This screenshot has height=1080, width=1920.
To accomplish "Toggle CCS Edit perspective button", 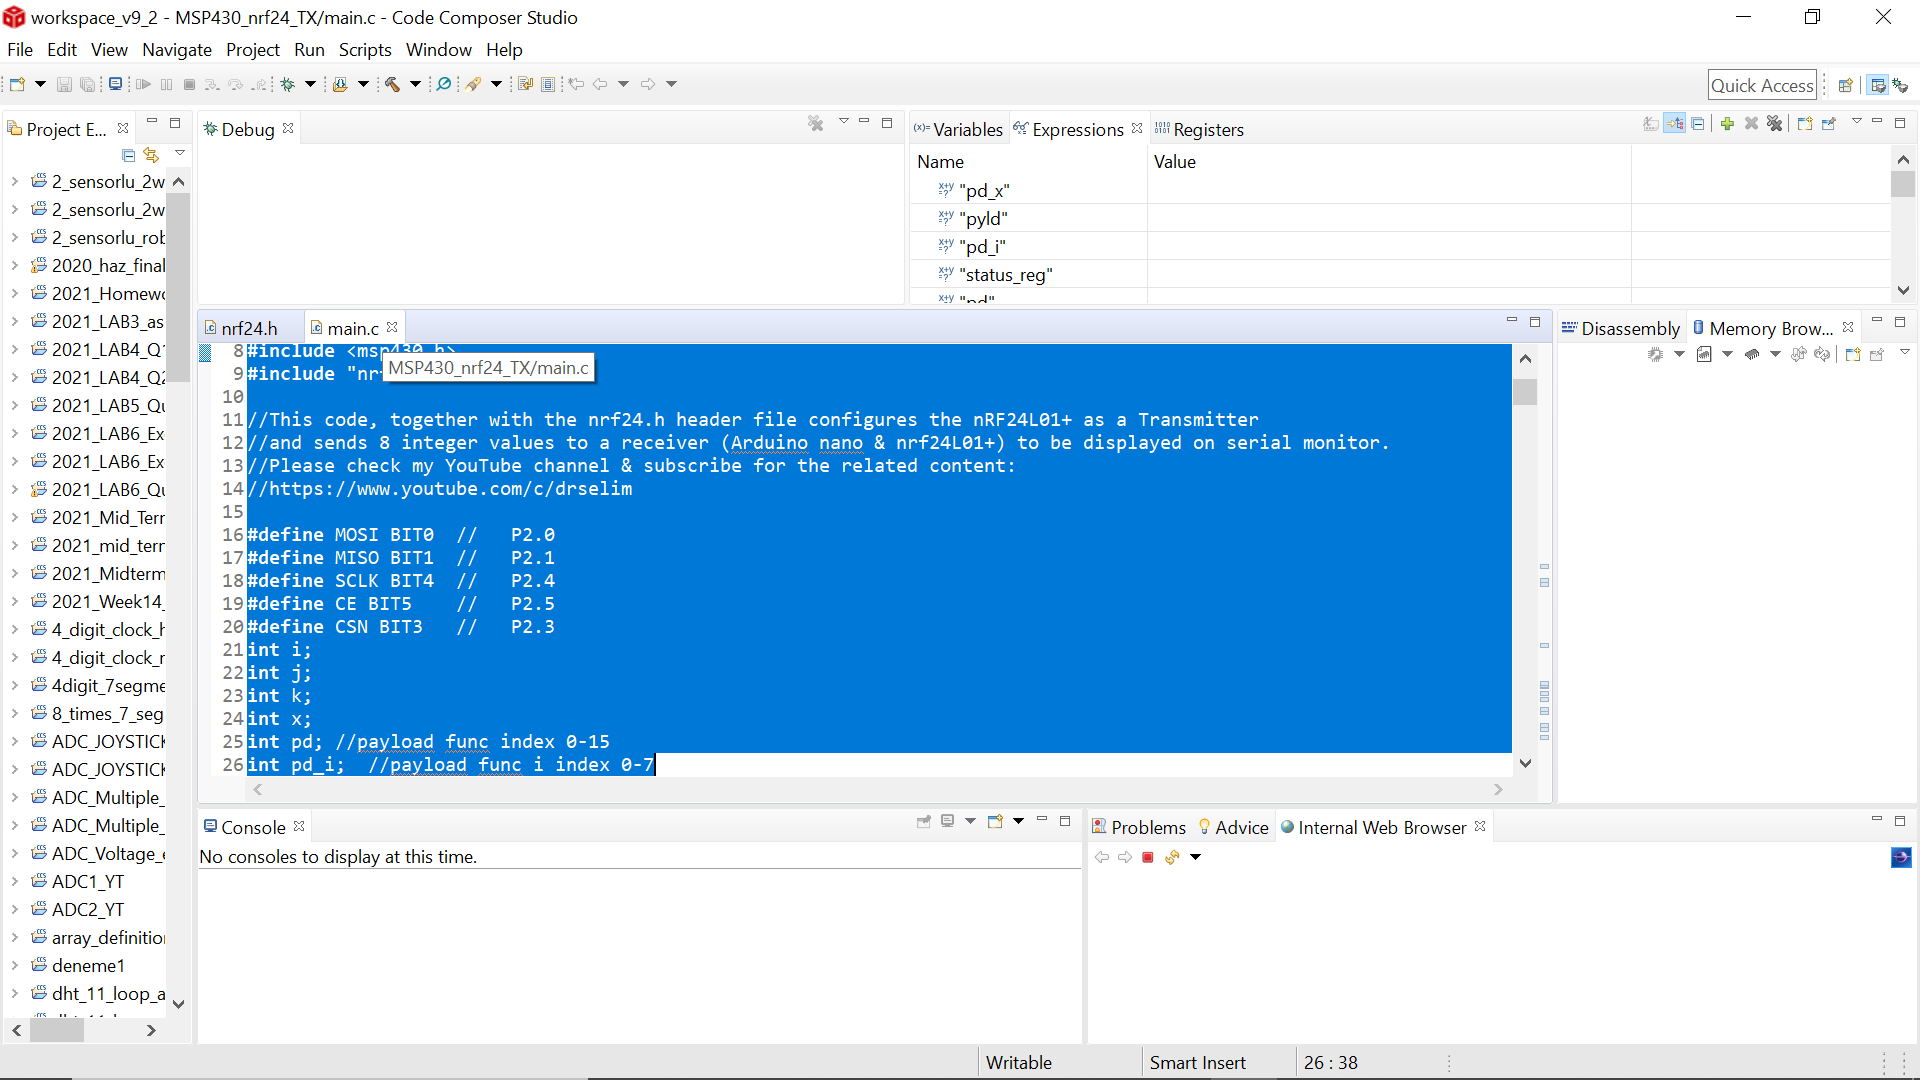I will [1878, 85].
